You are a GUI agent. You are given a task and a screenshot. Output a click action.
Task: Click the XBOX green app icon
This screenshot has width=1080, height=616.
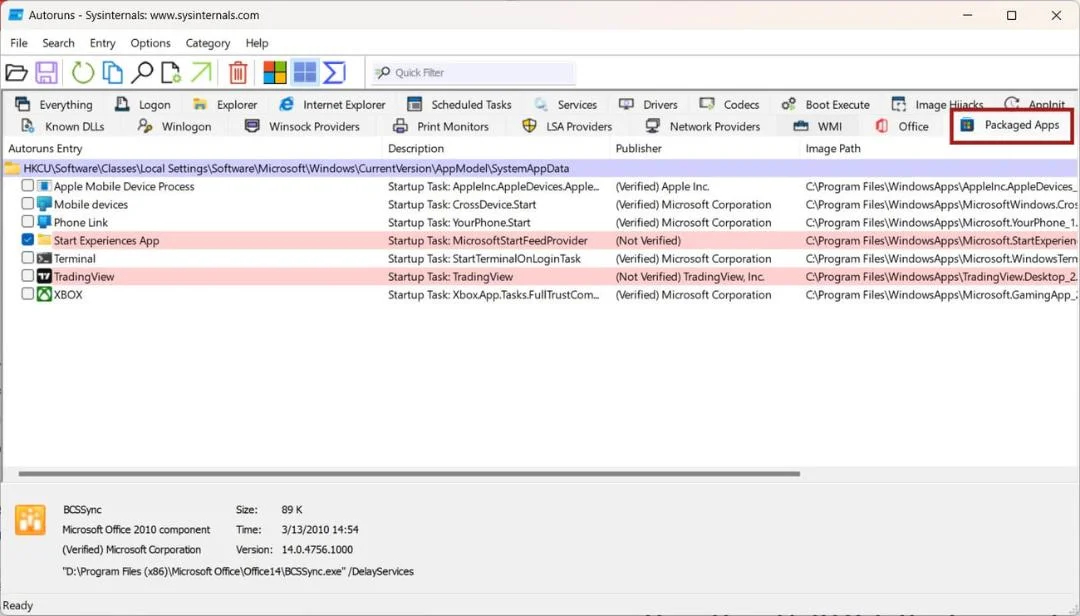[44, 294]
